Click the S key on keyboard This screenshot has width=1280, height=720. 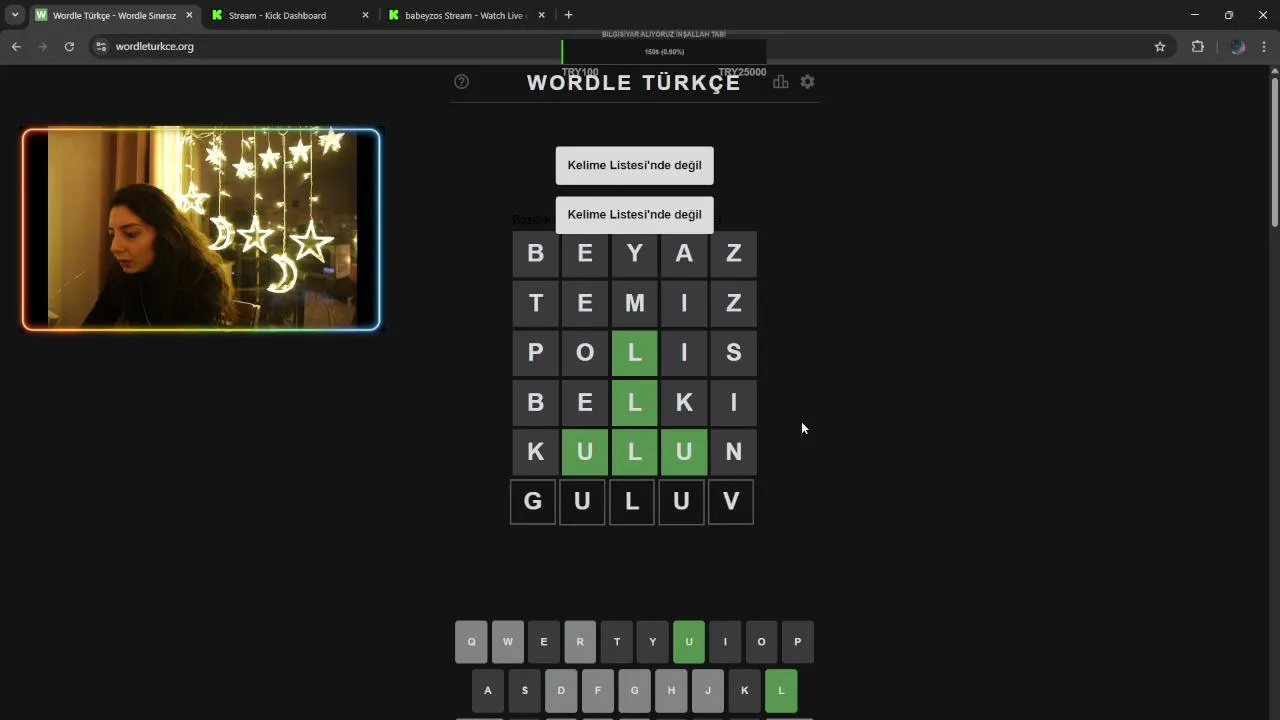coord(525,691)
